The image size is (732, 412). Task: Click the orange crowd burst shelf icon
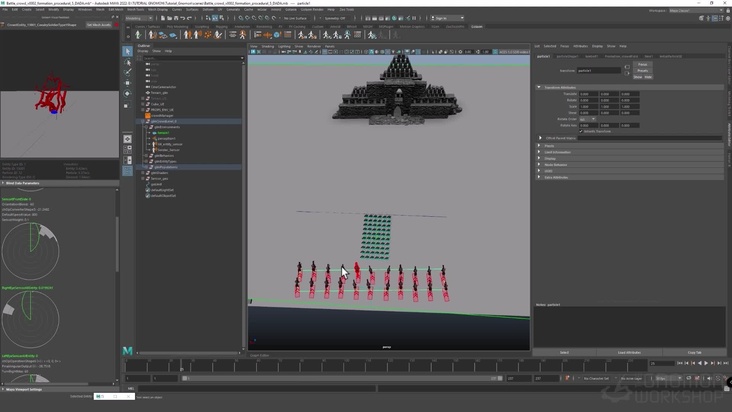pyautogui.click(x=208, y=35)
